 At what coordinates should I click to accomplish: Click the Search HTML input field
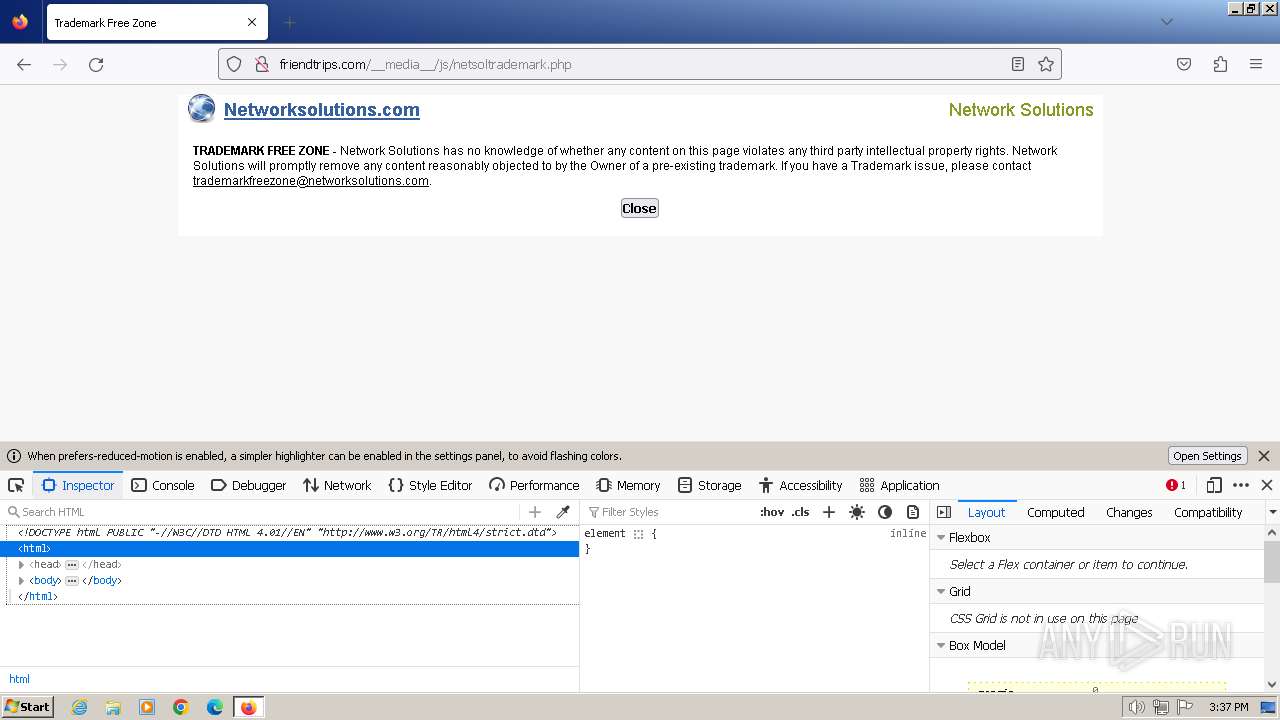(x=262, y=512)
